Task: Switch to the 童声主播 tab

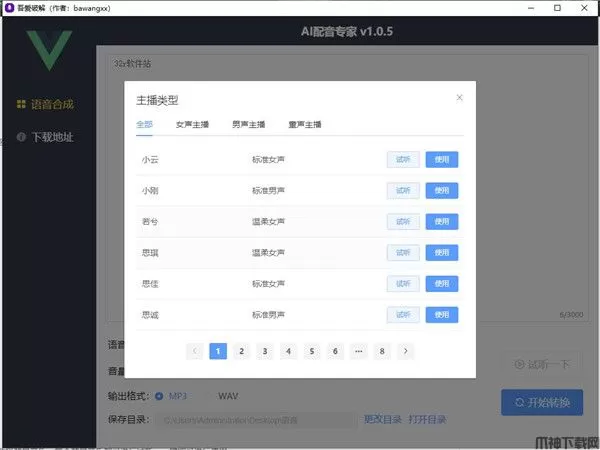Action: 305,124
